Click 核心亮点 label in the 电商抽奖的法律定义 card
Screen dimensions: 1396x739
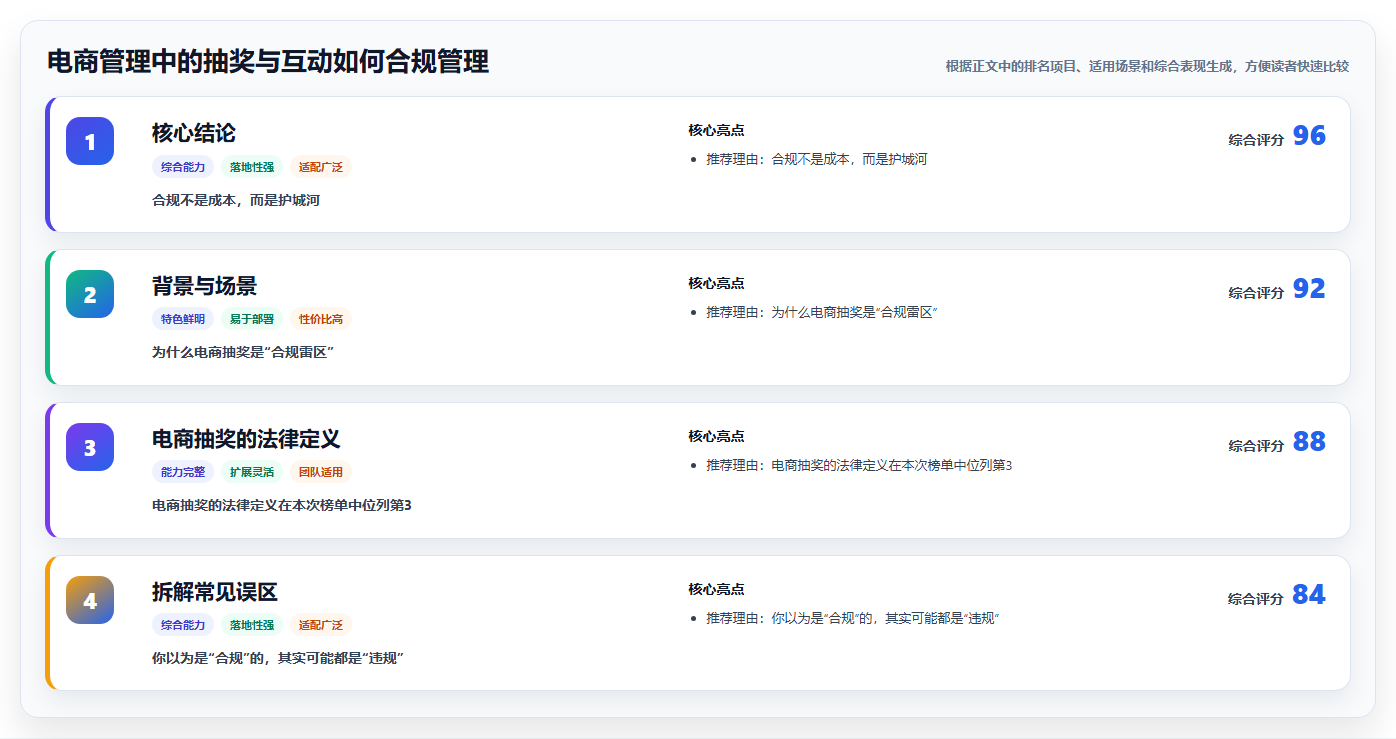click(716, 436)
